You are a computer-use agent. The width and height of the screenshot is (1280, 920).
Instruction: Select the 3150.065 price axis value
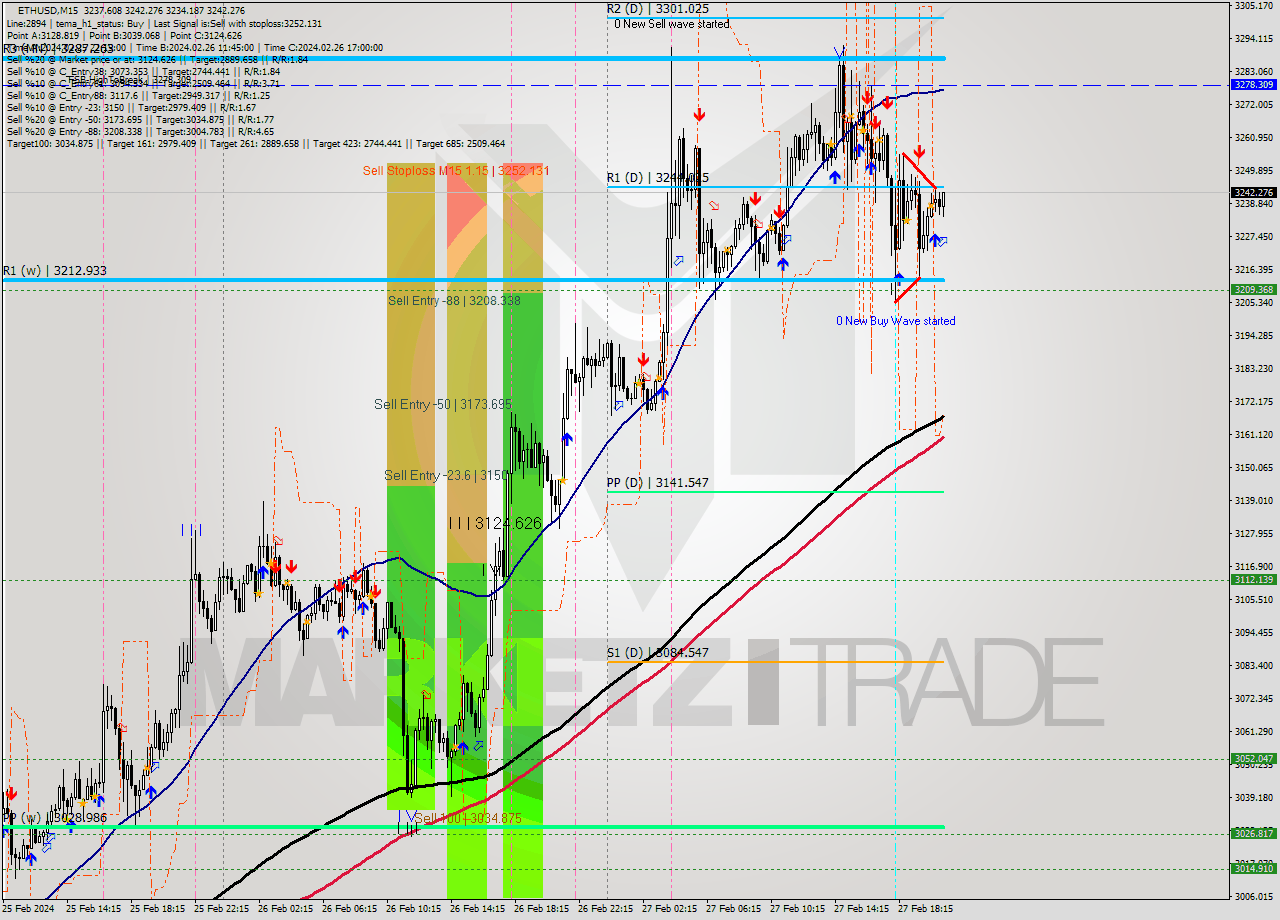1253,467
